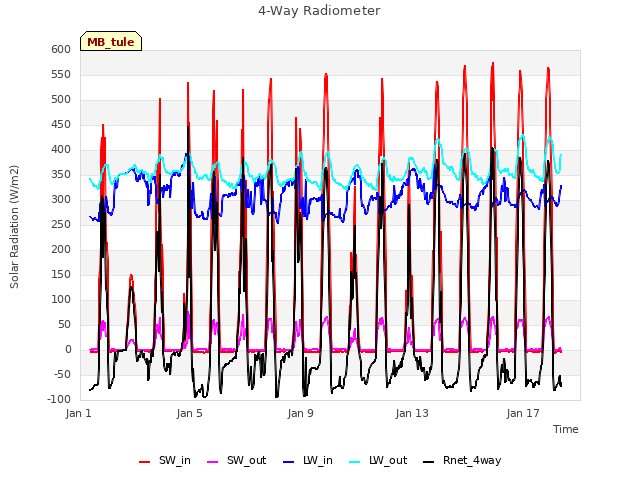The image size is (640, 480).
Task: Click the 4-Way Radiometer chart title
Action: (319, 11)
